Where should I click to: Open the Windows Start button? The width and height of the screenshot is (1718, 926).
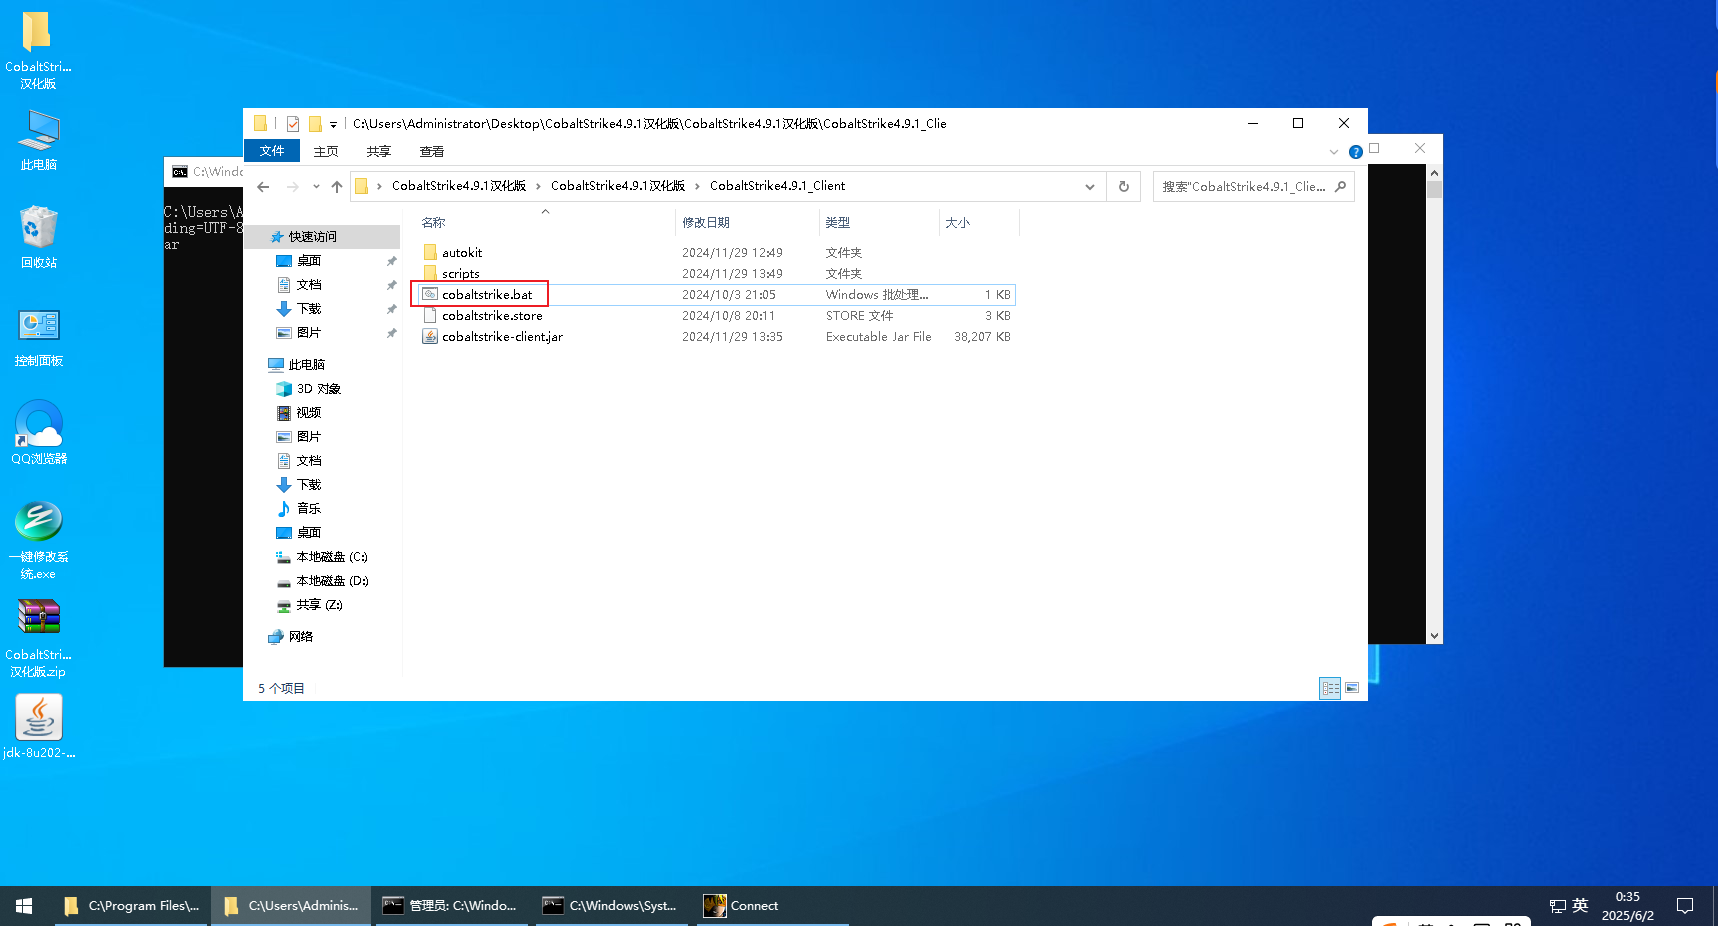pos(24,906)
